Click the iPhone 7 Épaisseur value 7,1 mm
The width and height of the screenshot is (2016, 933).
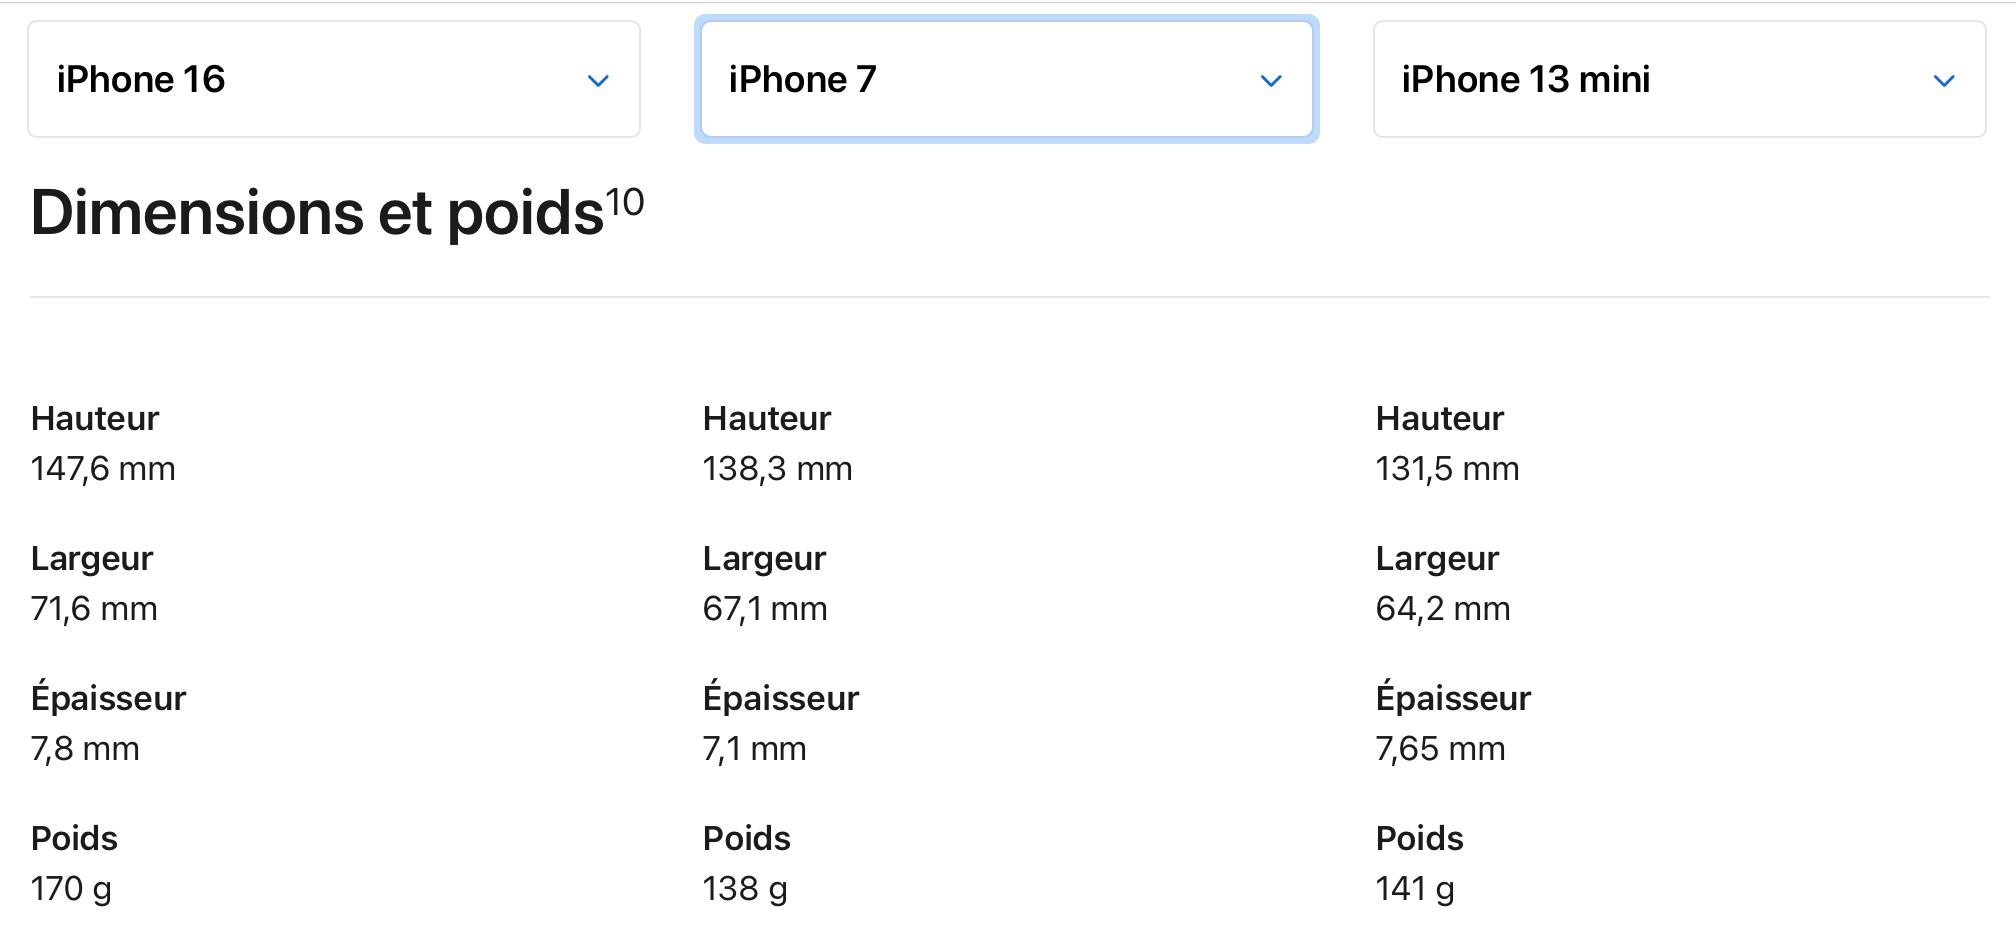click(x=754, y=749)
